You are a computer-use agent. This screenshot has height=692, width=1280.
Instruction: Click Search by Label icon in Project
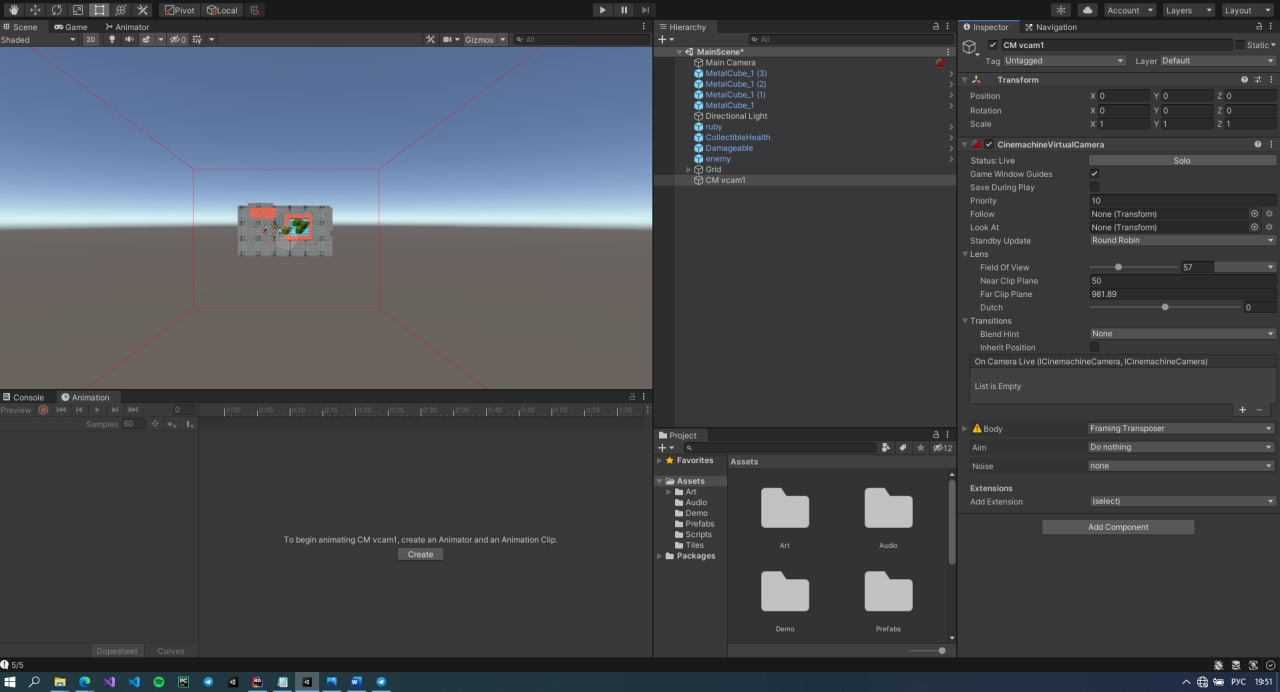click(902, 448)
